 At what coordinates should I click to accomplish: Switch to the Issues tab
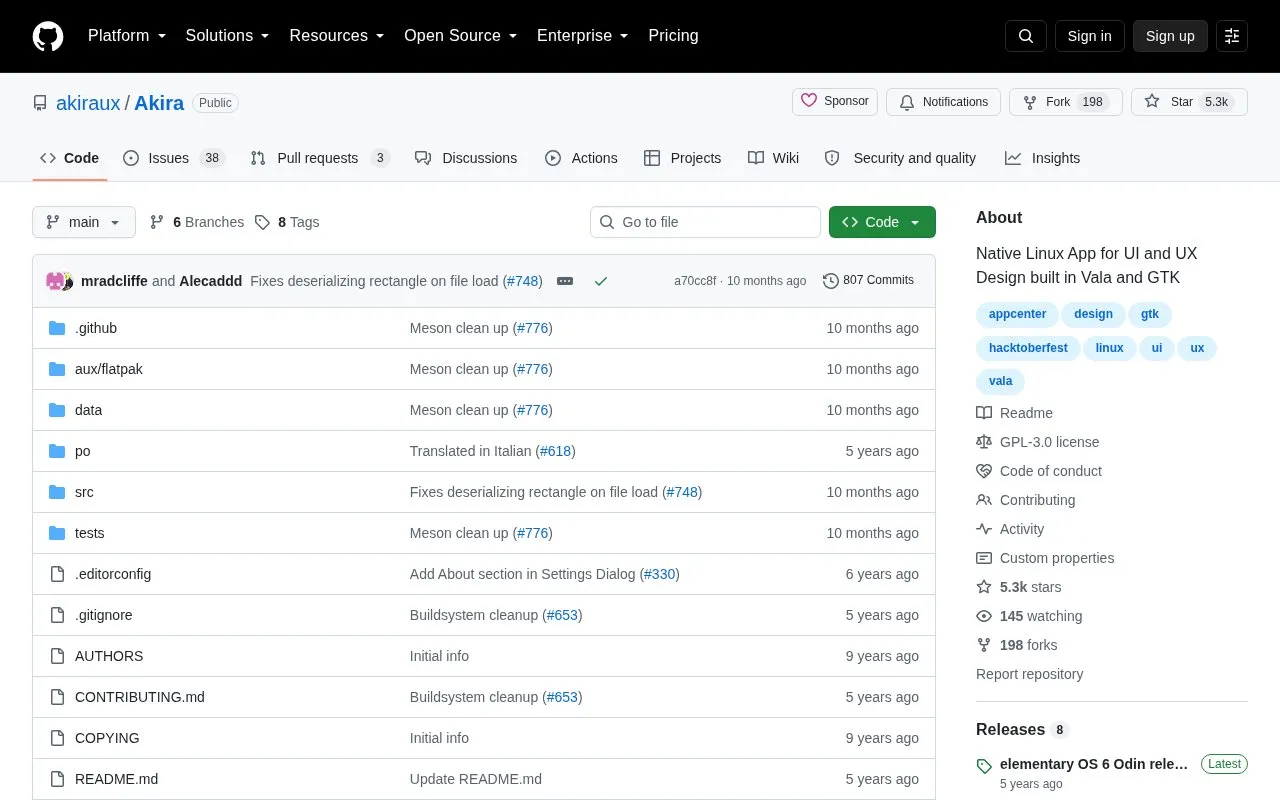coord(174,158)
